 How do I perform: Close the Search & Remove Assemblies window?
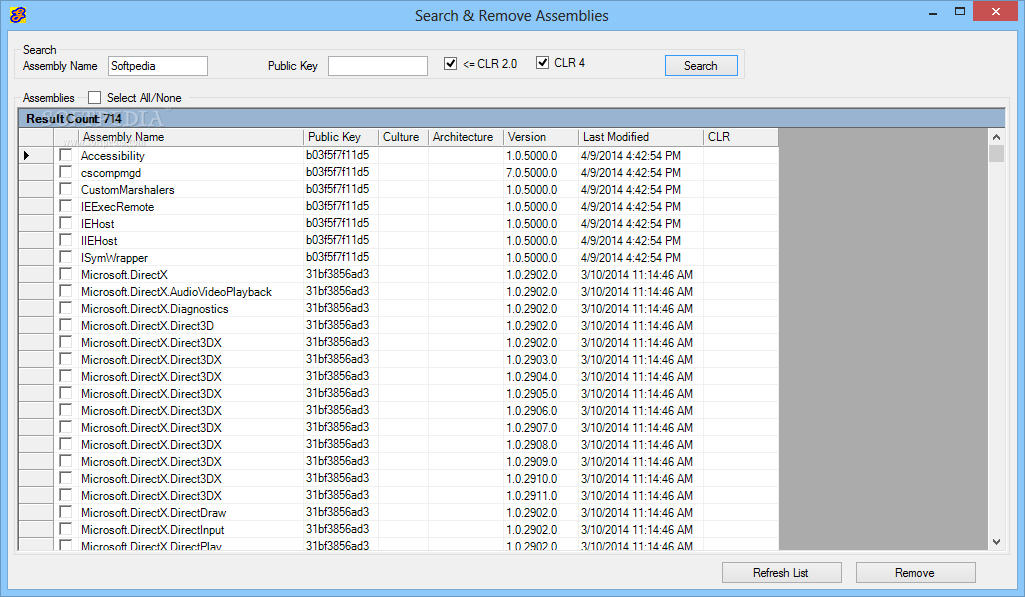click(996, 12)
